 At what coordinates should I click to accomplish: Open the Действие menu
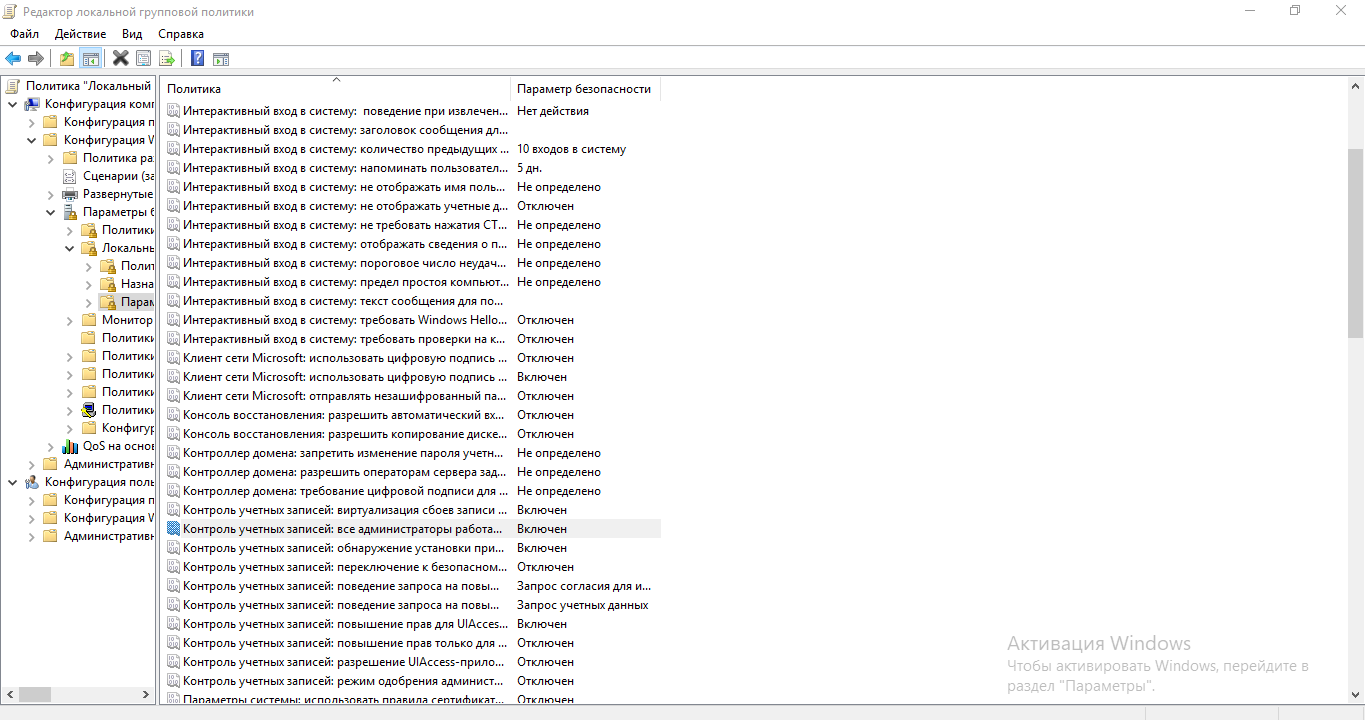coord(80,34)
